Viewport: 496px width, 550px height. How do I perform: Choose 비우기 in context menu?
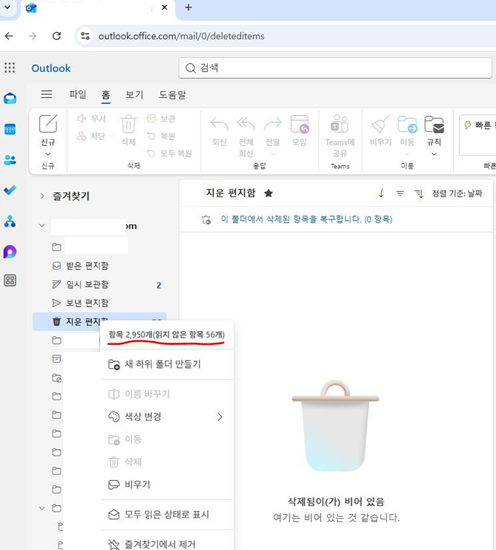coord(167,484)
